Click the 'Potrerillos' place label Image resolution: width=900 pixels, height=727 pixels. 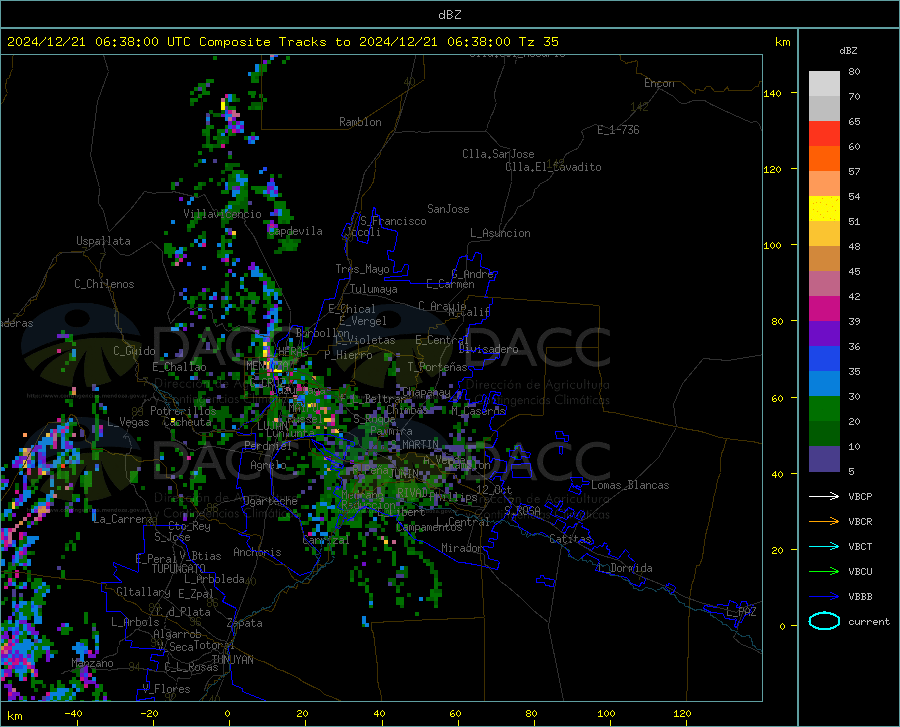coord(183,411)
